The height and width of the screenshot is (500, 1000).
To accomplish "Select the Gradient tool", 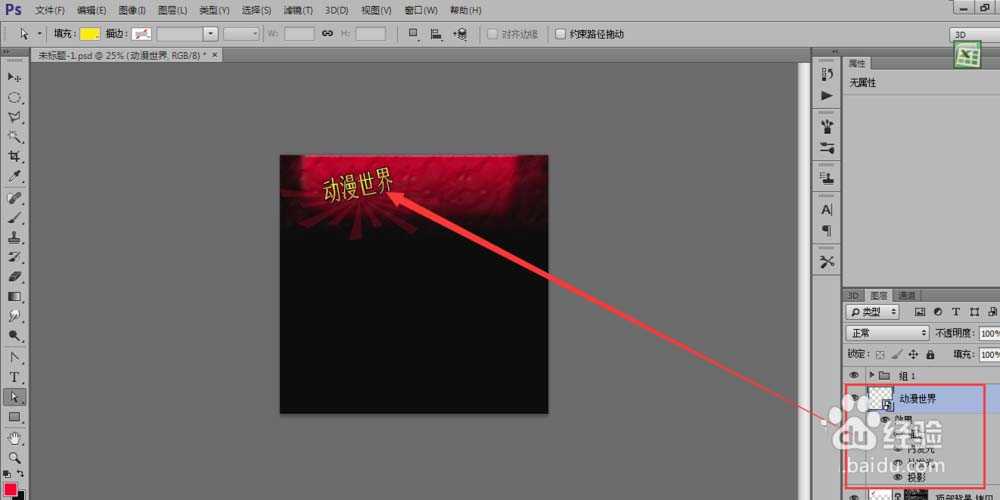I will [x=15, y=297].
